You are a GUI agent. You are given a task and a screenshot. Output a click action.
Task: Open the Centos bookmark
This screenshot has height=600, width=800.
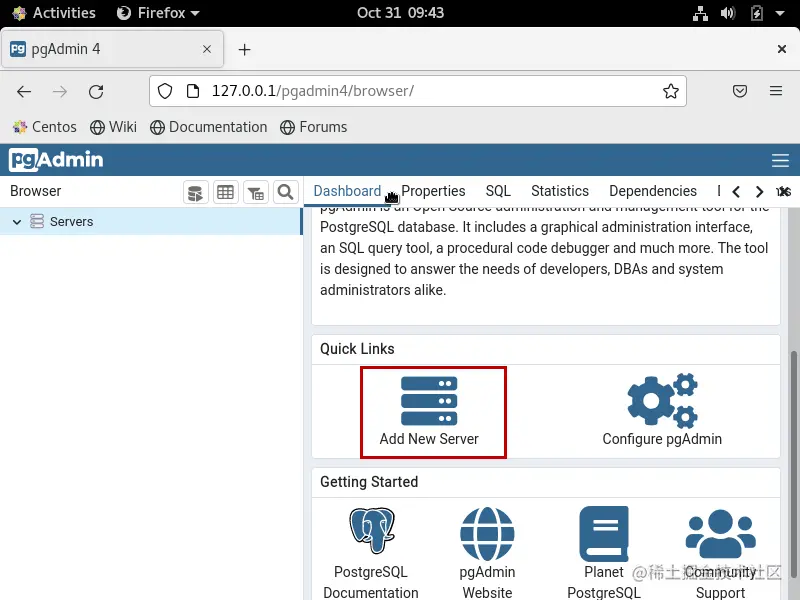(44, 127)
